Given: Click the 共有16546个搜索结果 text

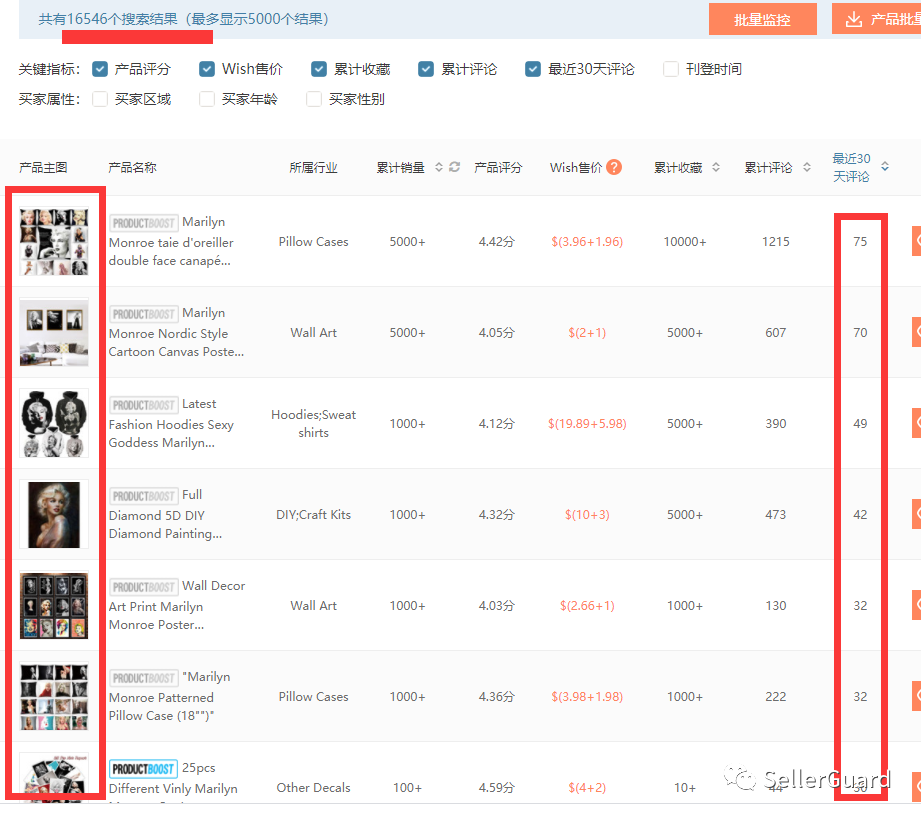Looking at the screenshot, I should (108, 19).
